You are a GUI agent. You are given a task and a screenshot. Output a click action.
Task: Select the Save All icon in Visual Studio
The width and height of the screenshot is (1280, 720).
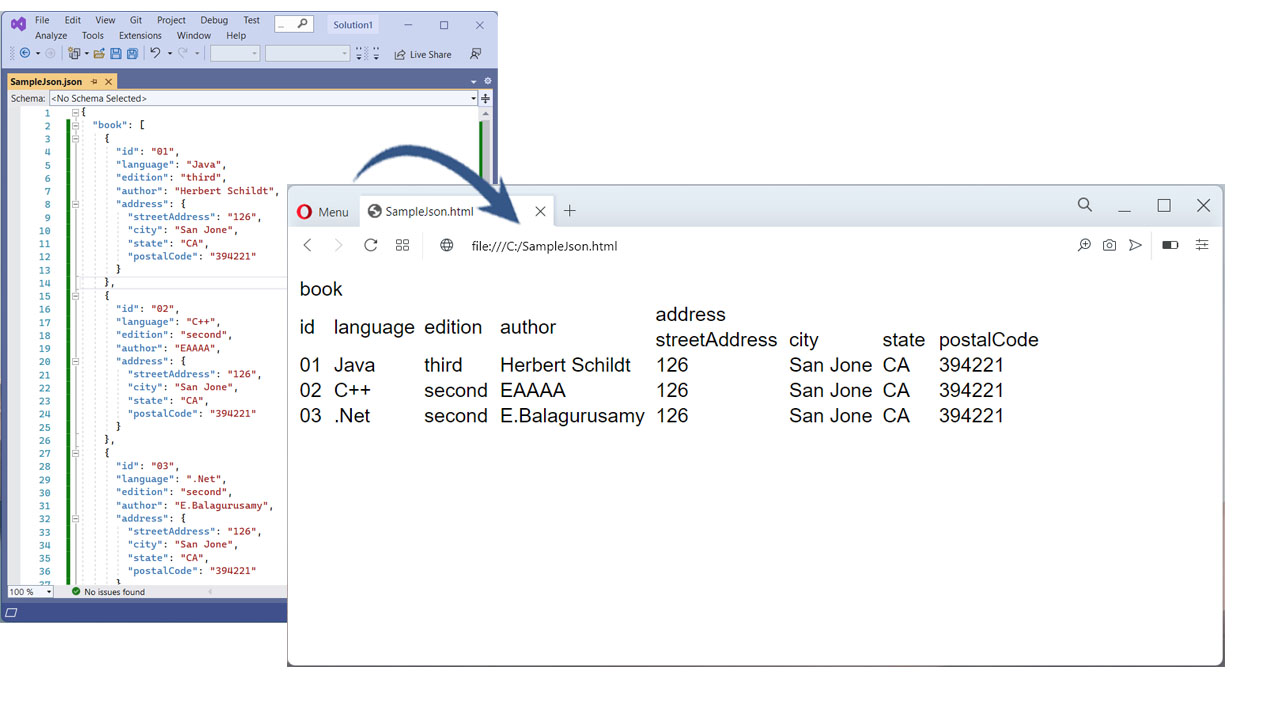coord(132,52)
